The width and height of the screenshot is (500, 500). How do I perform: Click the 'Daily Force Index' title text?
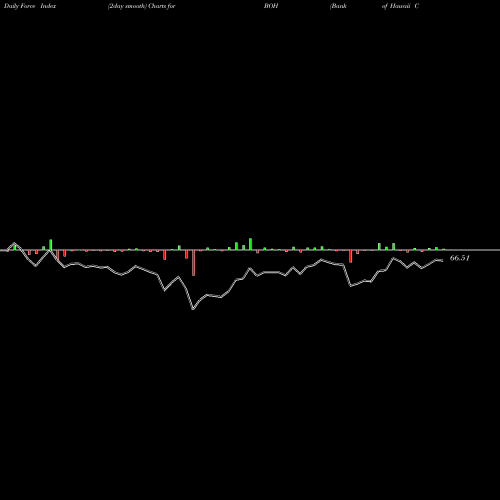pos(30,6)
